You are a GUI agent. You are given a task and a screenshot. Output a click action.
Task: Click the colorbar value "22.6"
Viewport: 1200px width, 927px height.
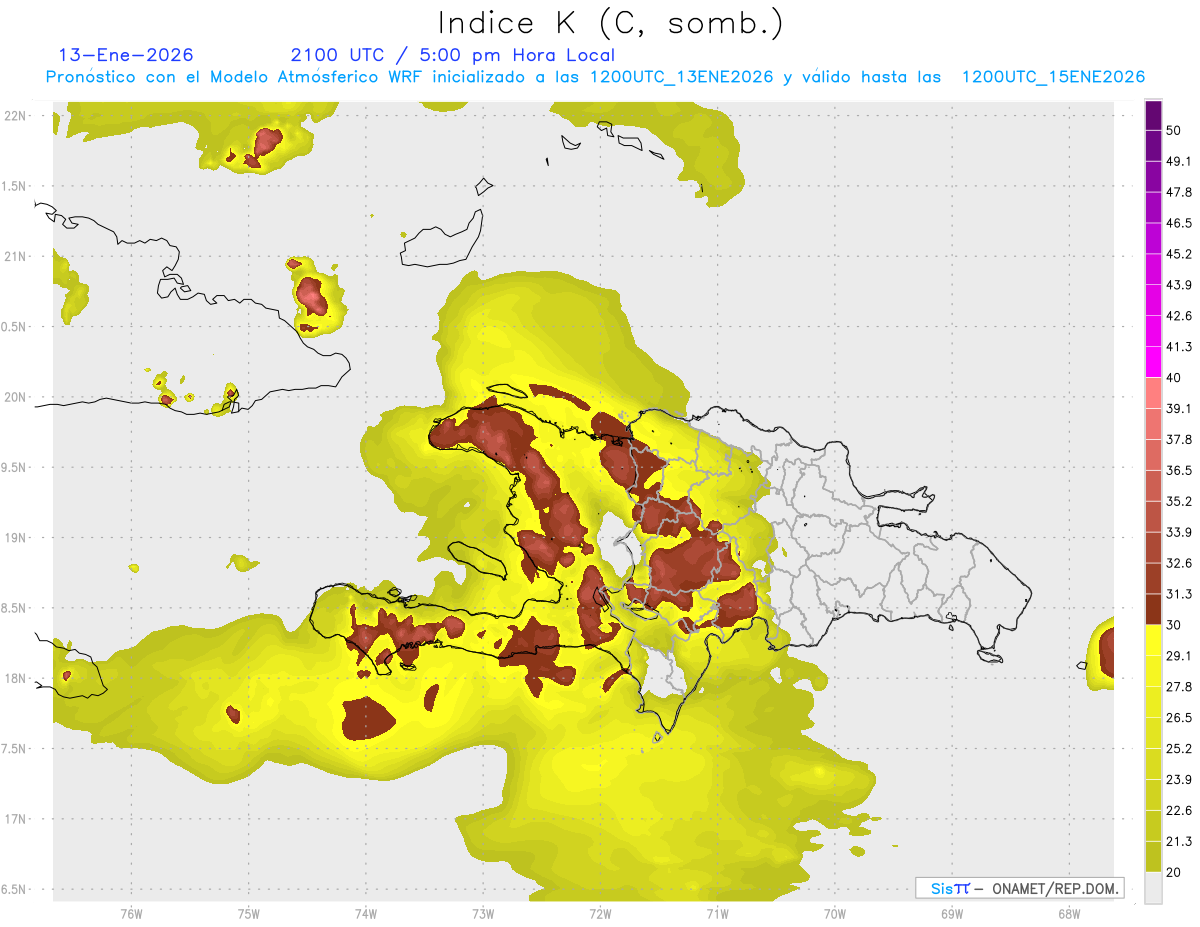[x=1179, y=811]
